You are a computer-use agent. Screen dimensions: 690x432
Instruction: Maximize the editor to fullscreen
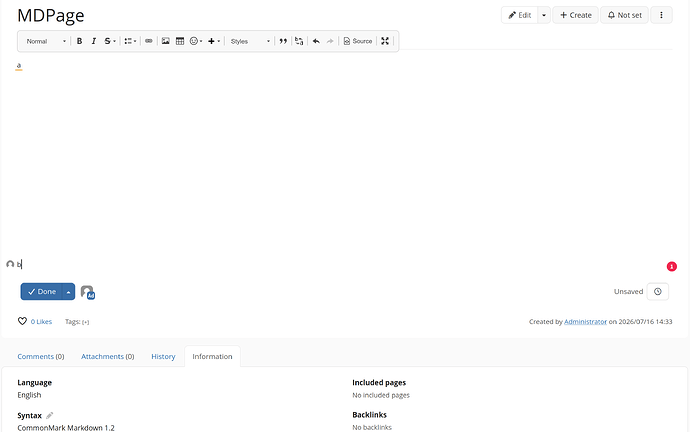click(x=385, y=41)
